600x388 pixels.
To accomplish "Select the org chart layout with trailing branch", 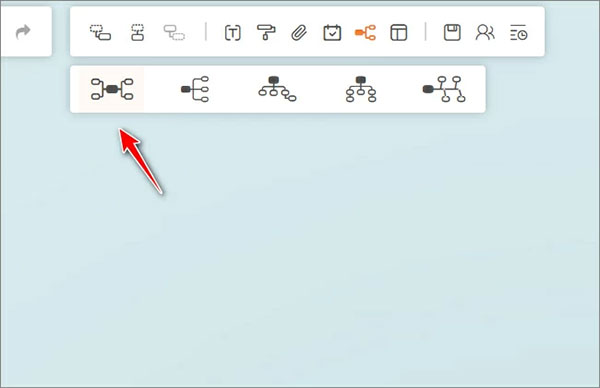I will tap(277, 89).
